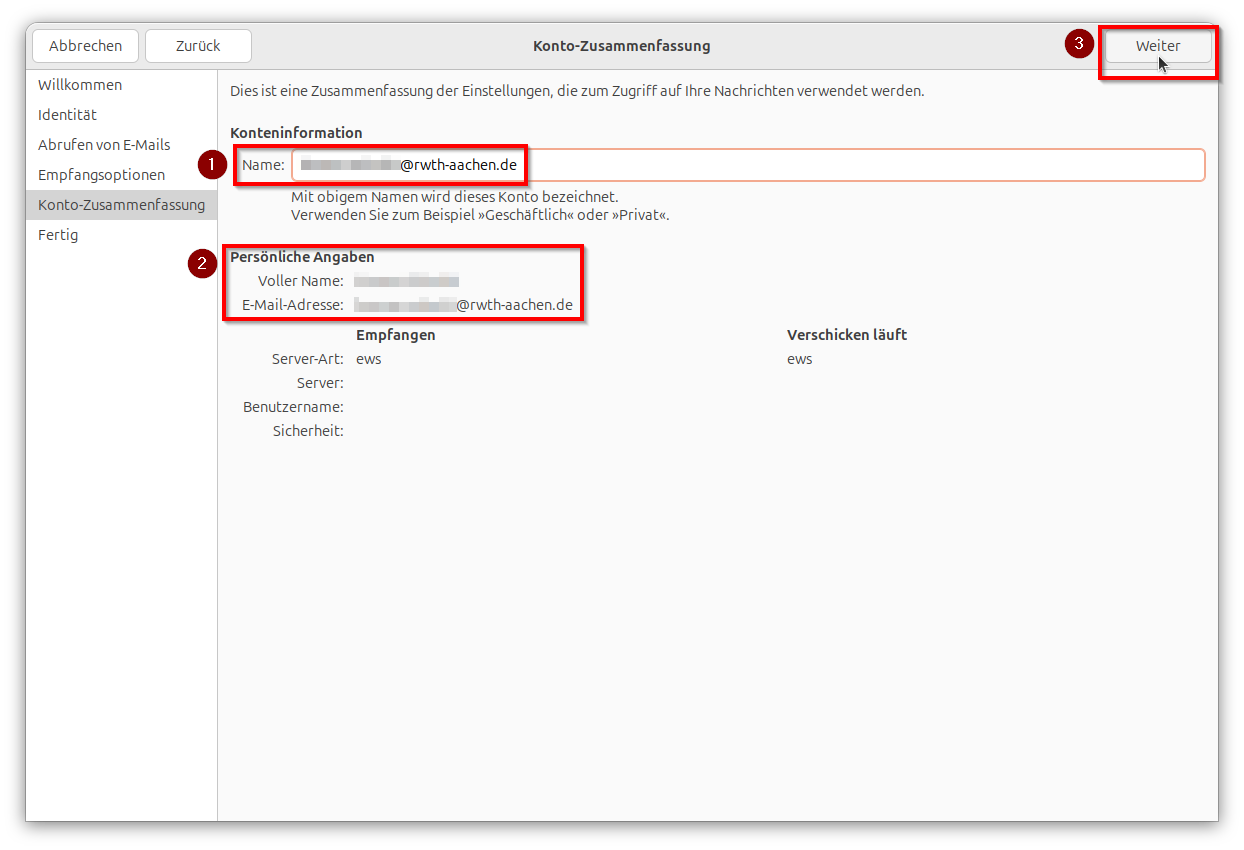Select the Fertig step in the sidebar
1244x850 pixels.
[x=58, y=234]
